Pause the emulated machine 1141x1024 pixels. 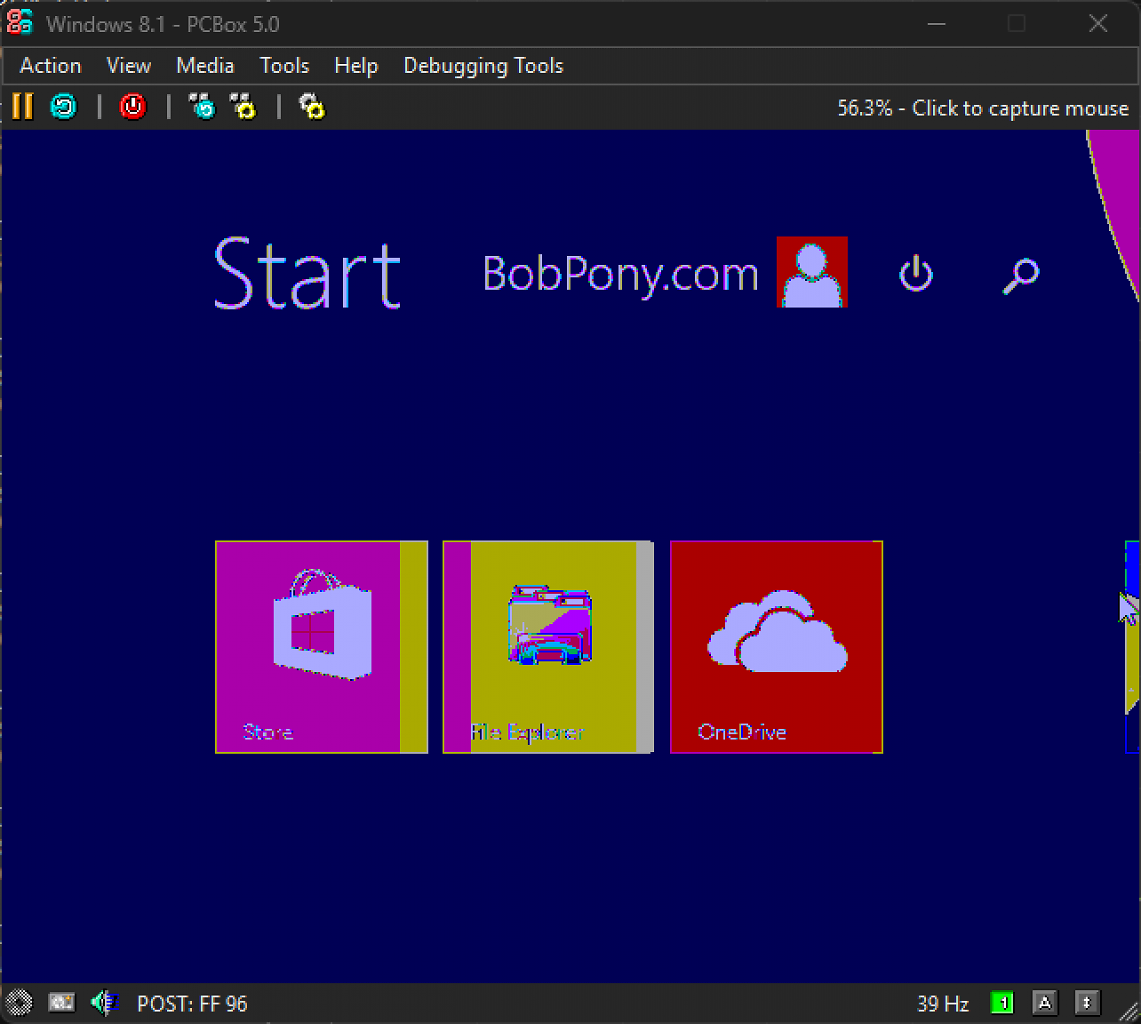tap(23, 107)
